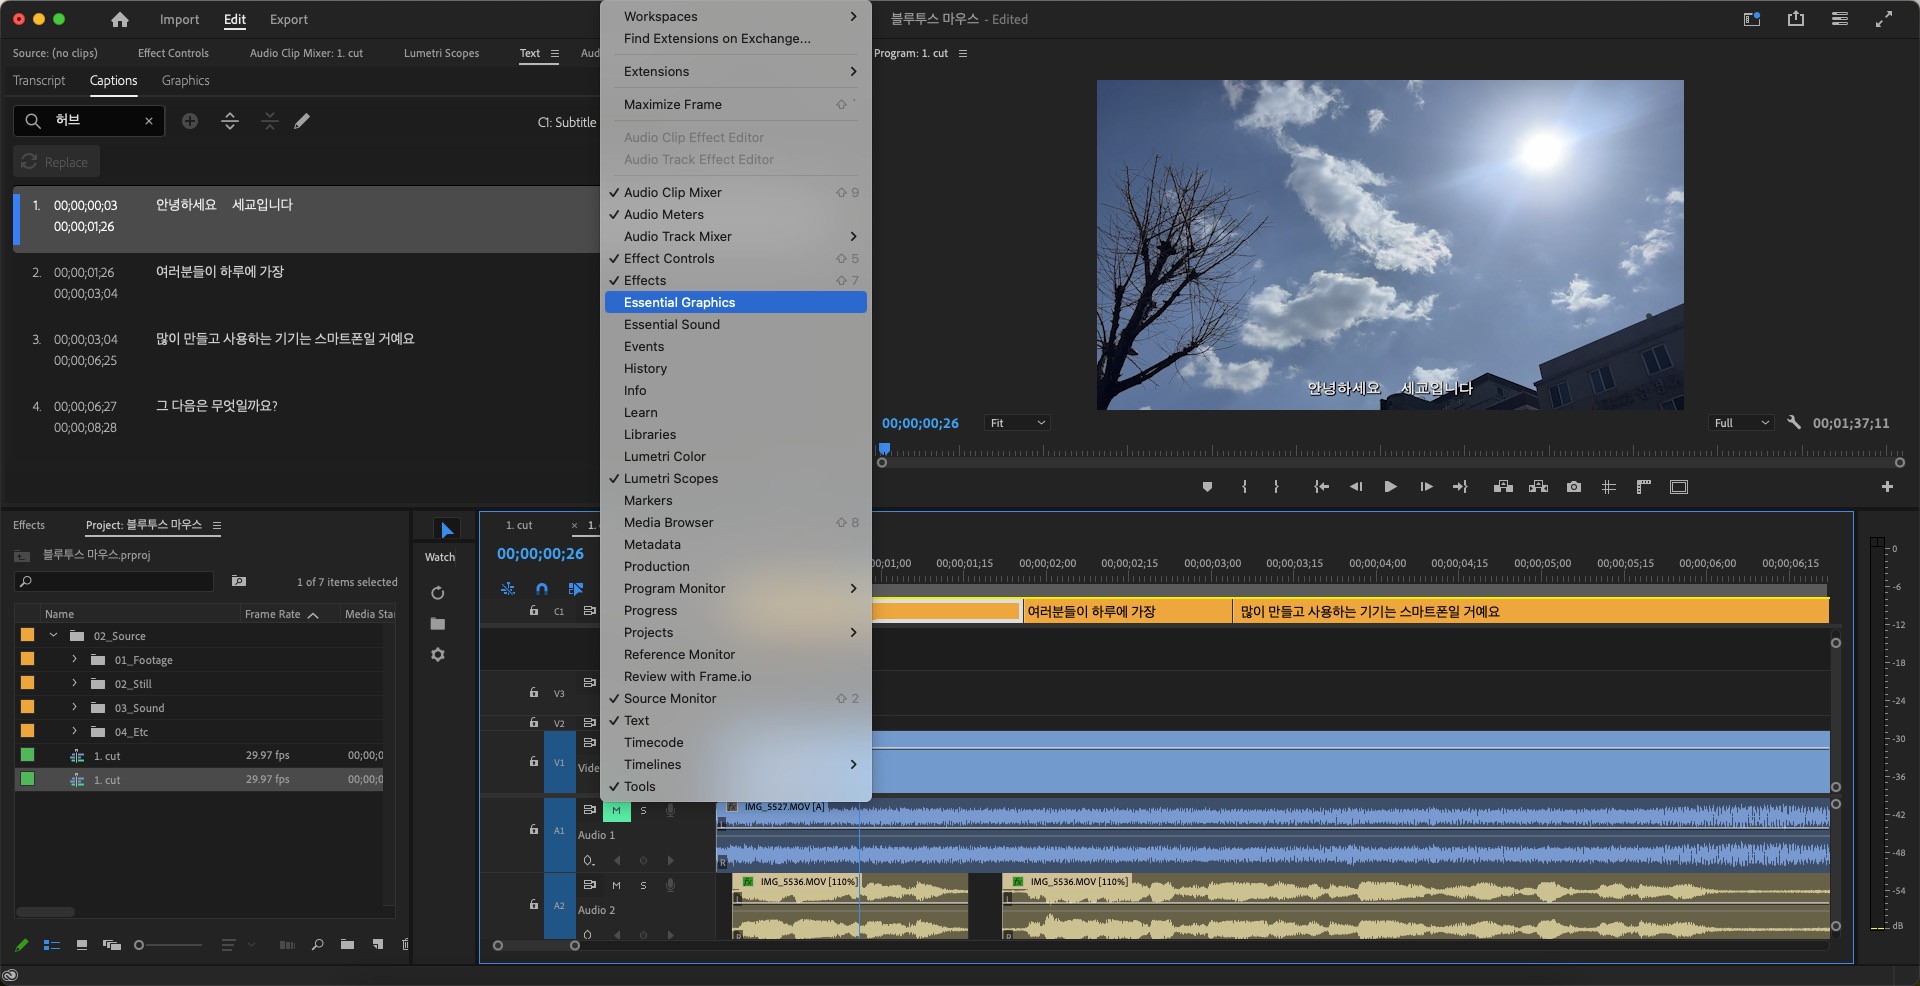Click the Add Marker icon in the Program Monitor

pos(1207,487)
